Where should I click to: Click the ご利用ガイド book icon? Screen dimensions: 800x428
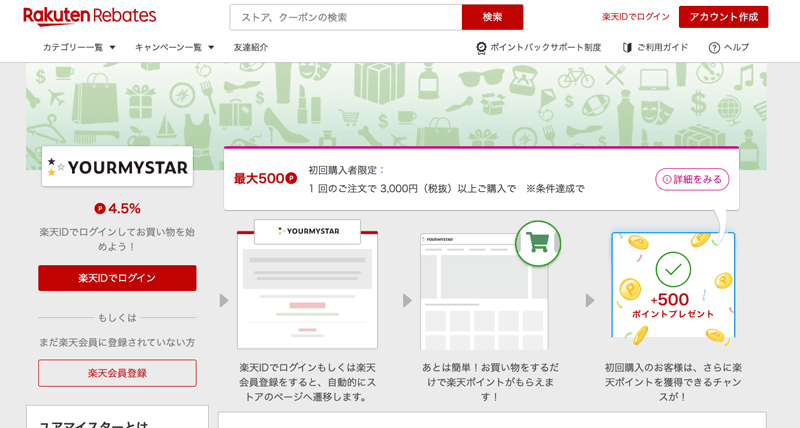pos(627,47)
